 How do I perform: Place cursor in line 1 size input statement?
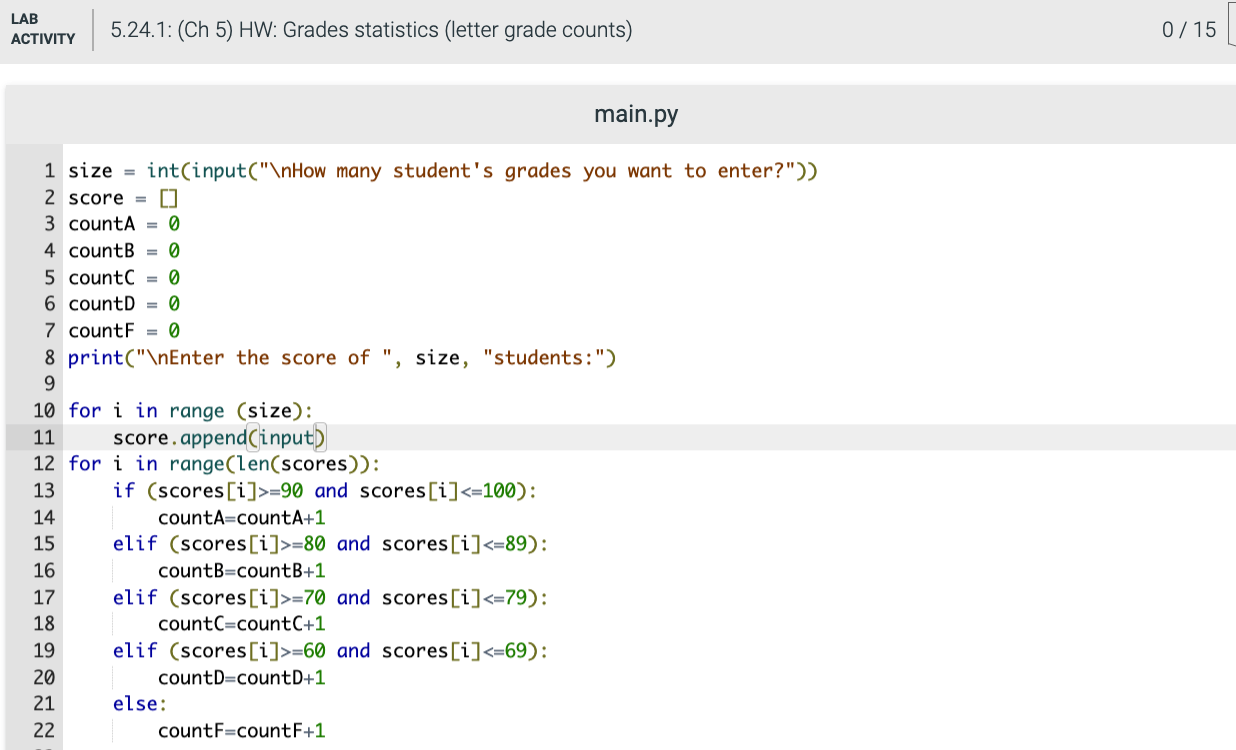tap(443, 171)
